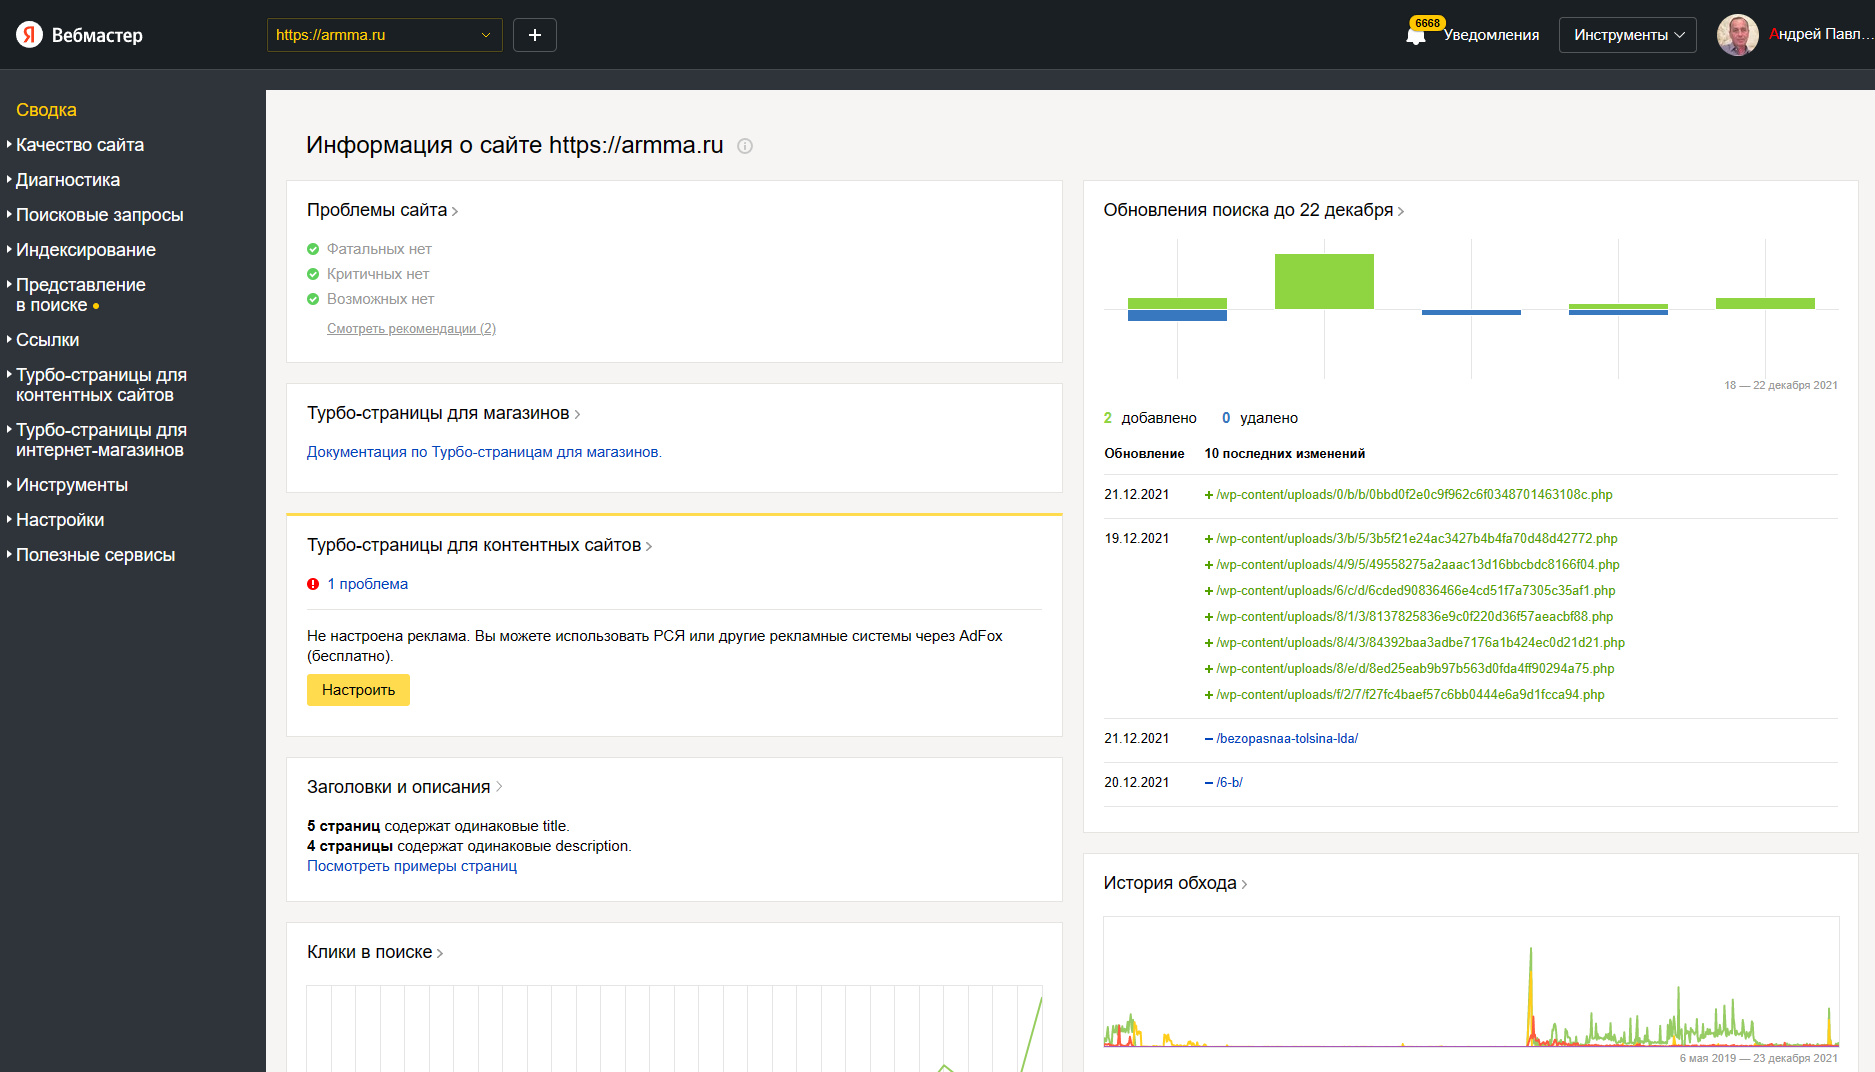Select Сводка in the sidebar
The image size is (1875, 1072).
click(x=46, y=110)
